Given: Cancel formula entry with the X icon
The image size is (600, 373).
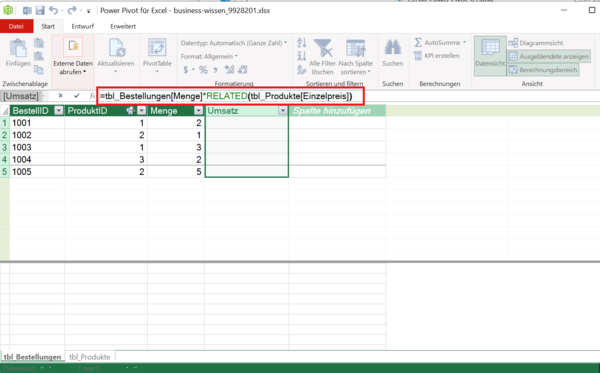Looking at the screenshot, I should pyautogui.click(x=60, y=96).
